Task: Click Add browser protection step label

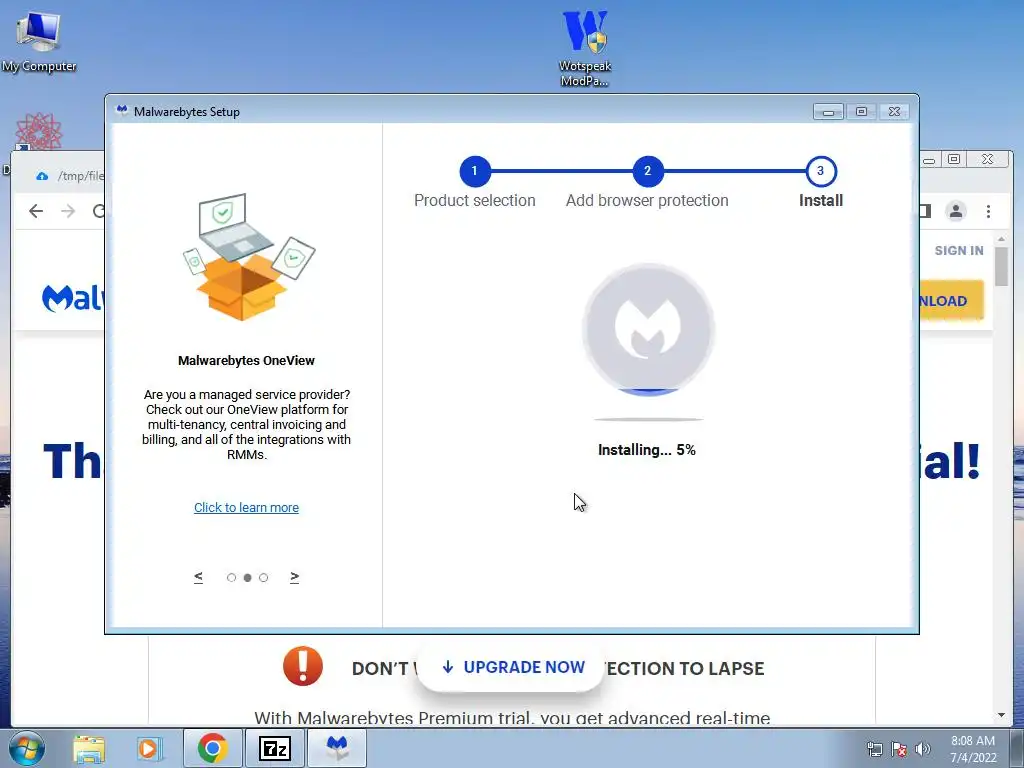Action: pyautogui.click(x=647, y=200)
